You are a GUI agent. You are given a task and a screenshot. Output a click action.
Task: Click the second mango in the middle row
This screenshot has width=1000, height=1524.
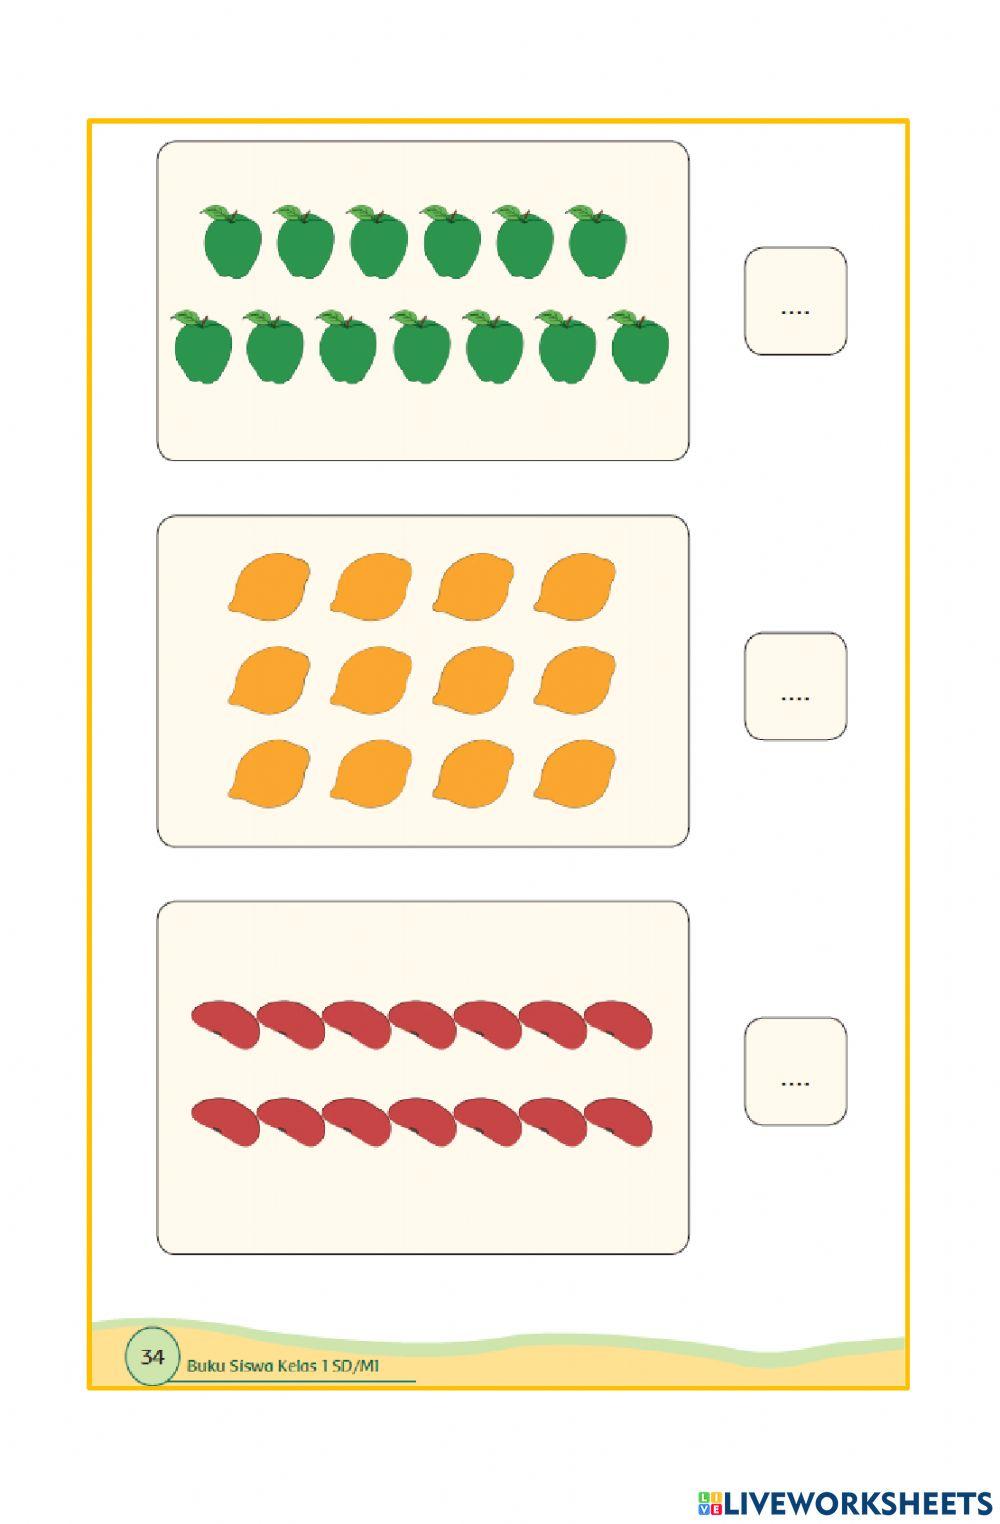(x=370, y=680)
